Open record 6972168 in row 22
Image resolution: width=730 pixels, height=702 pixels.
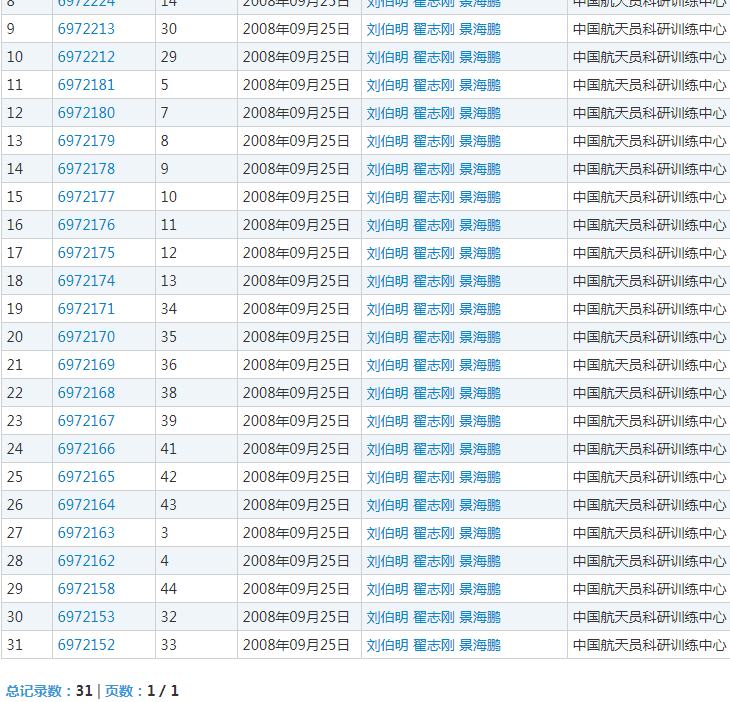[x=86, y=393]
